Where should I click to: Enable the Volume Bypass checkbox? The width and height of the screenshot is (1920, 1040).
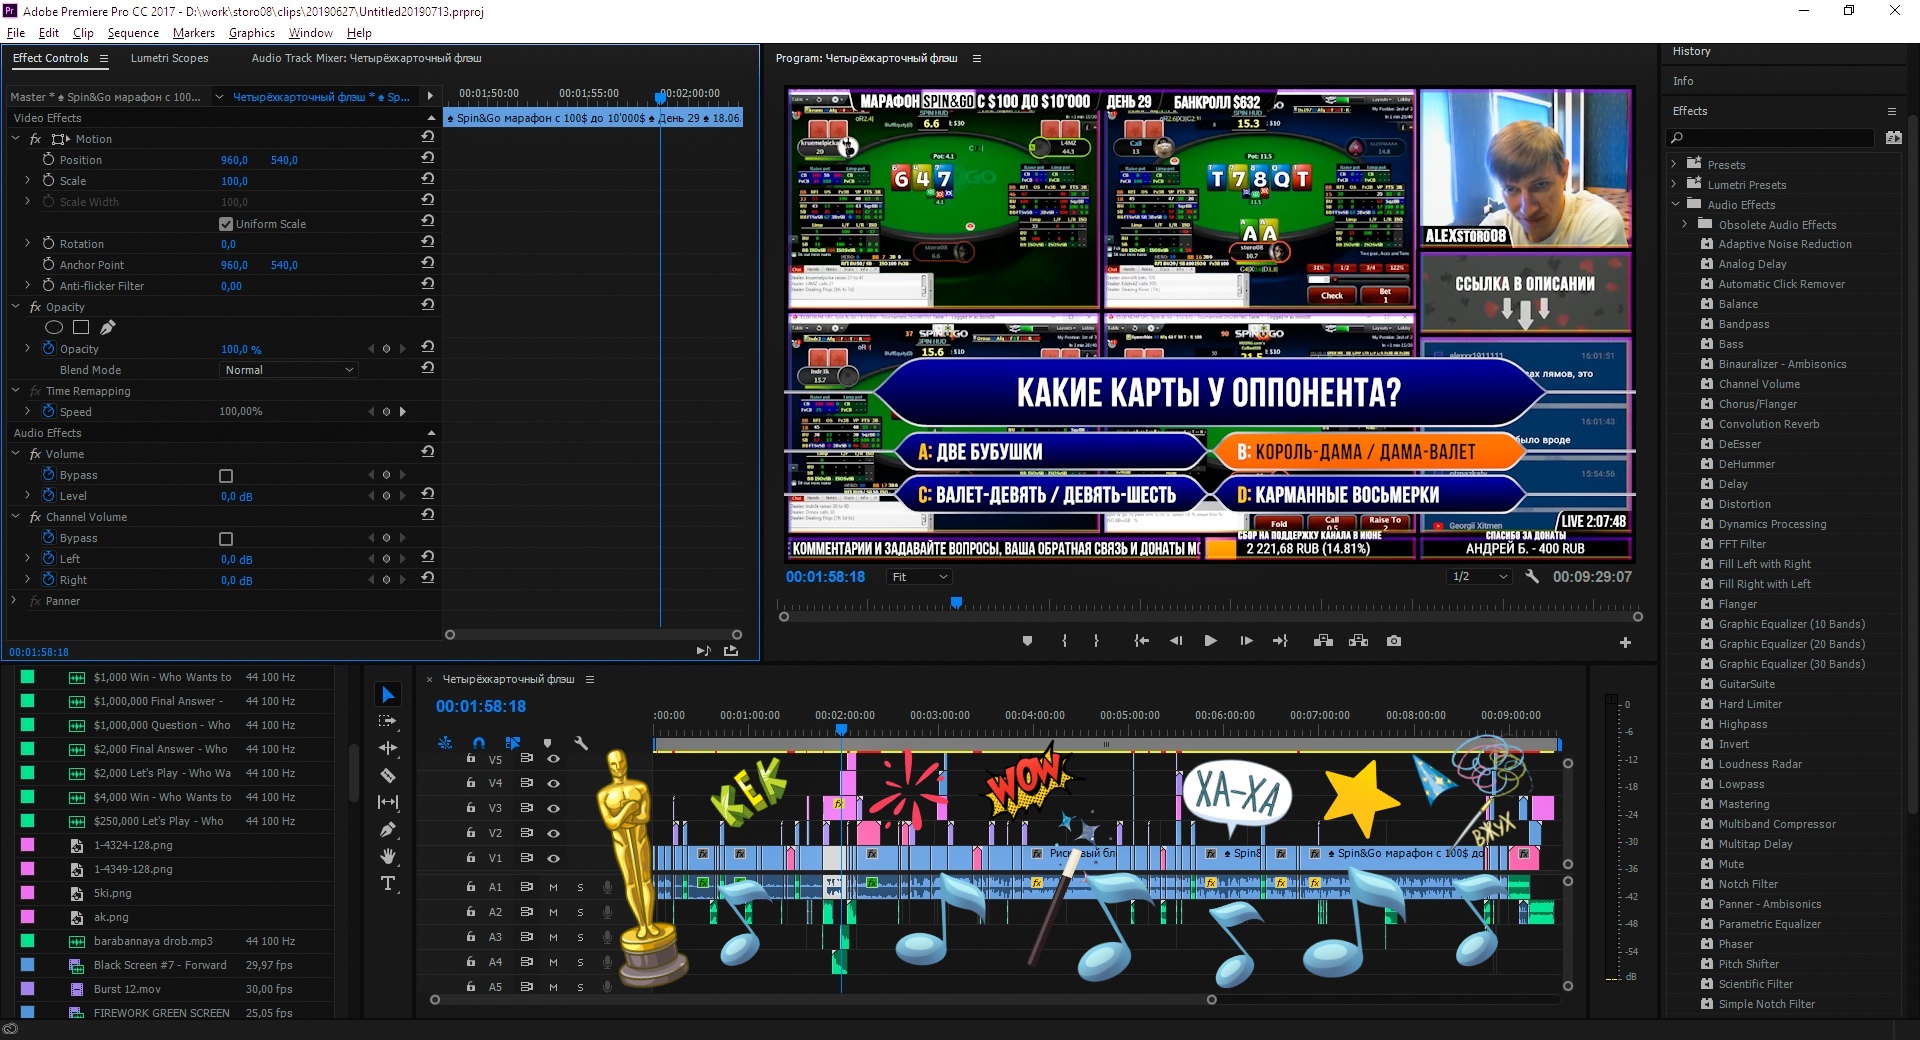tap(226, 476)
